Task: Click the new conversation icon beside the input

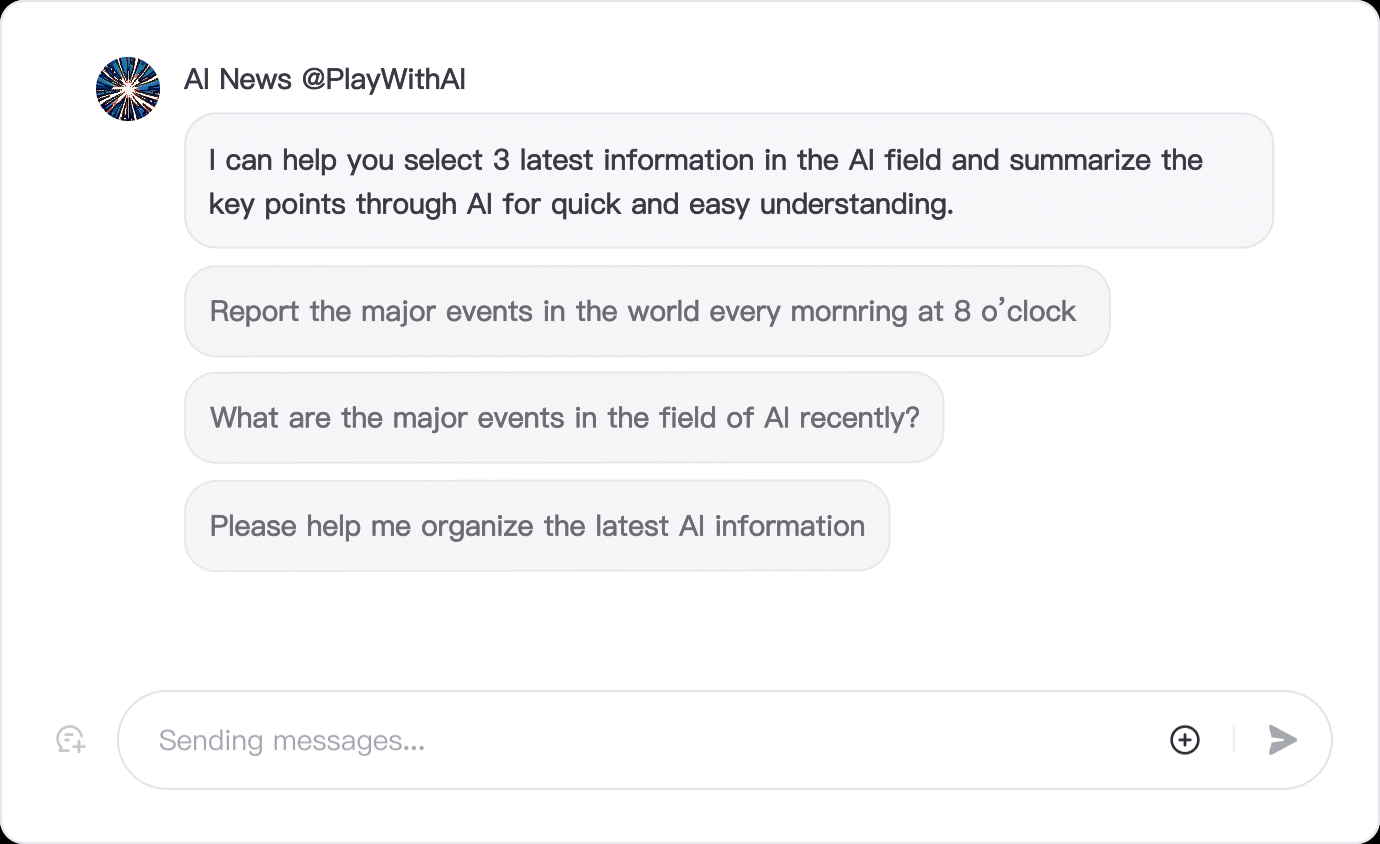Action: 70,740
